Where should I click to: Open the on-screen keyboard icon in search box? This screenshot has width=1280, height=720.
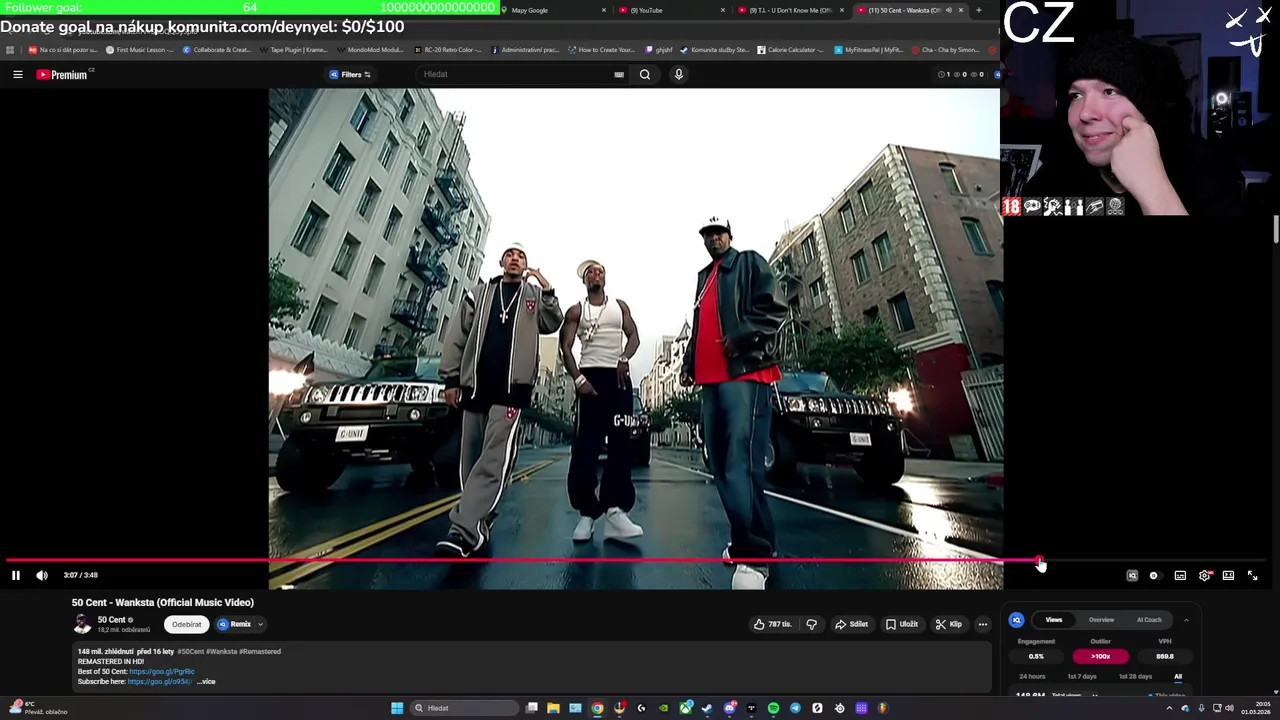(619, 74)
